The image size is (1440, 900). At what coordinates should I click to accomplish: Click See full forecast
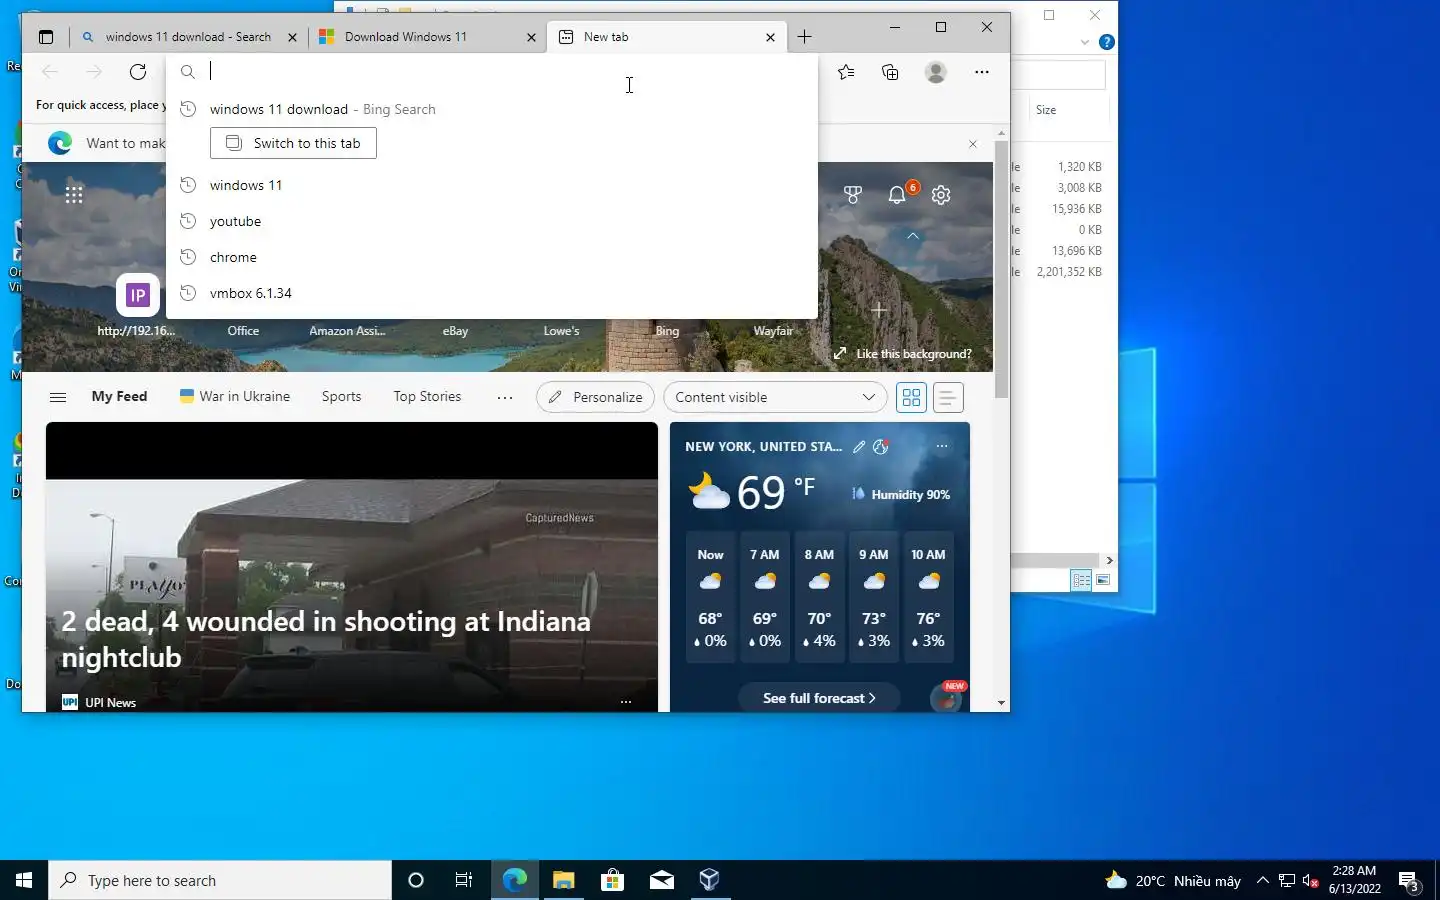coord(819,698)
